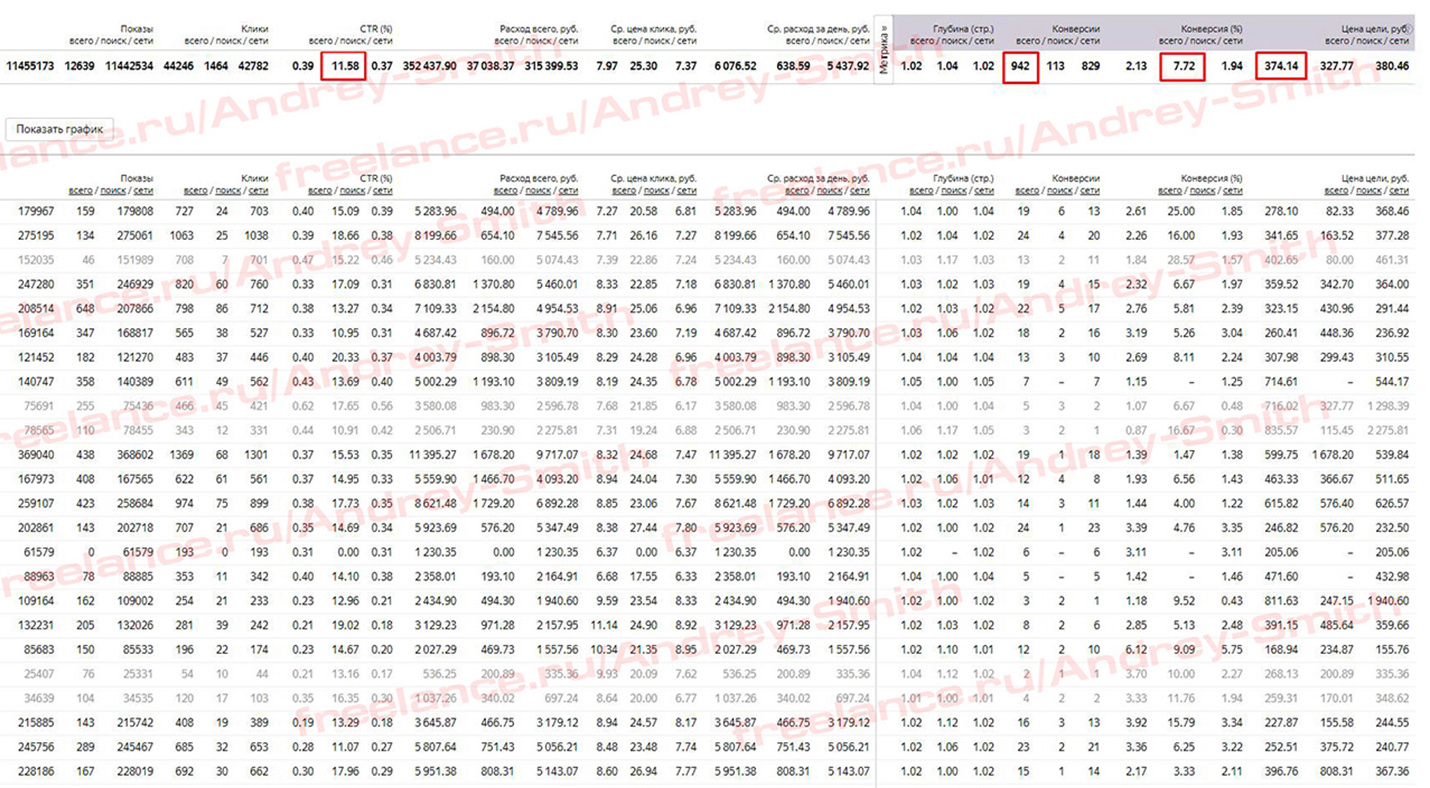Sort by underlined 'сети' under 'Расход всего, руб.'
The width and height of the screenshot is (1430, 788).
(x=568, y=190)
